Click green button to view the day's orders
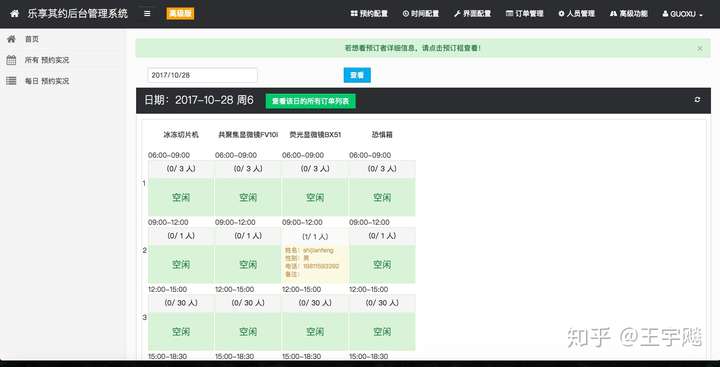The image size is (720, 367). tap(310, 101)
